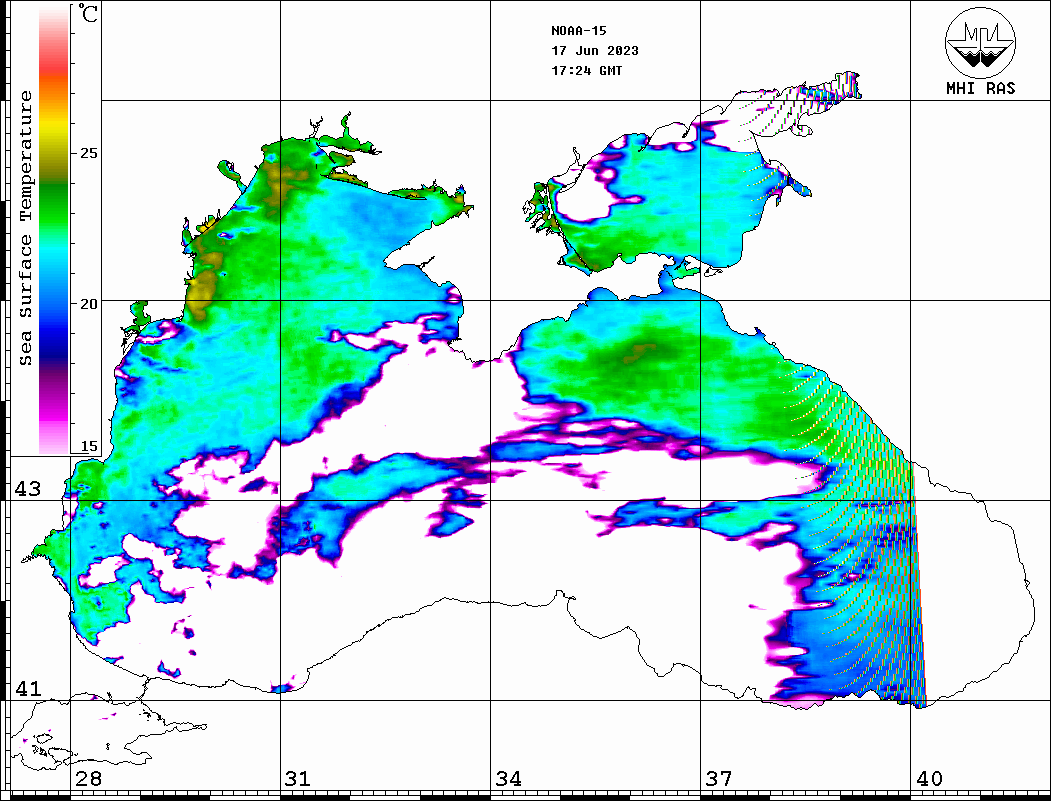Pick the temperature color scale bar
This screenshot has width=1051, height=801.
54,229
